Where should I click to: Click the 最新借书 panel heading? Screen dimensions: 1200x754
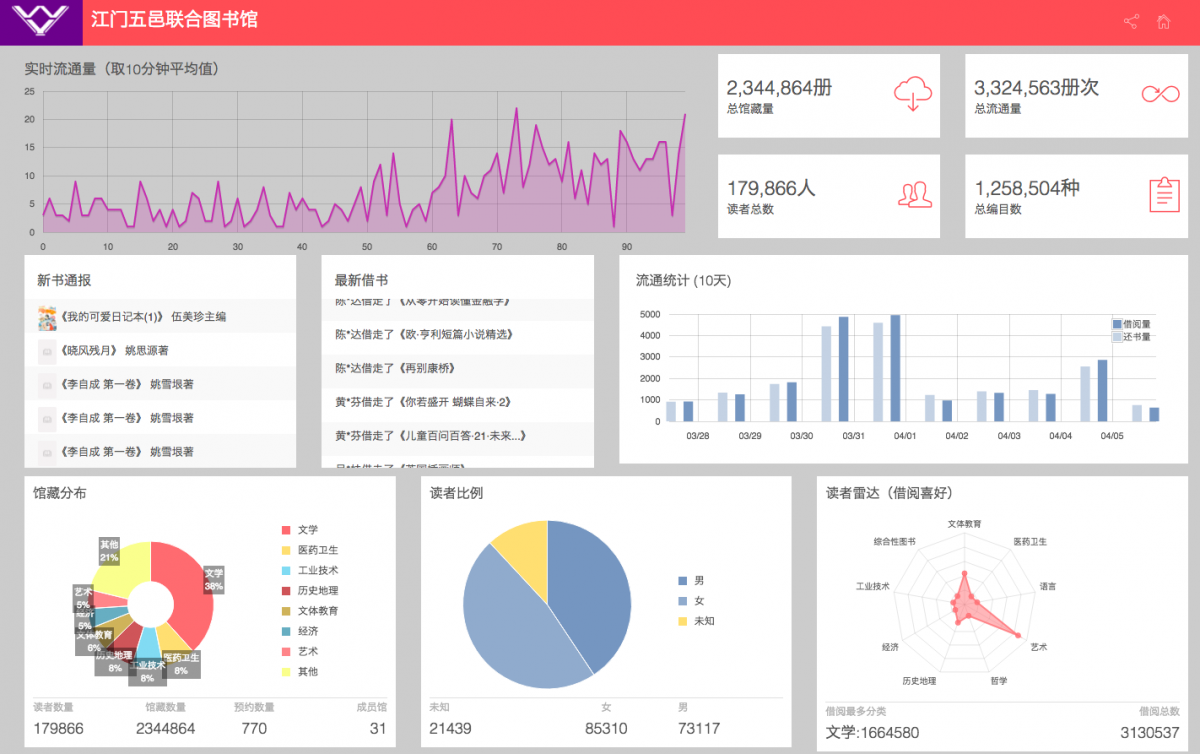362,281
